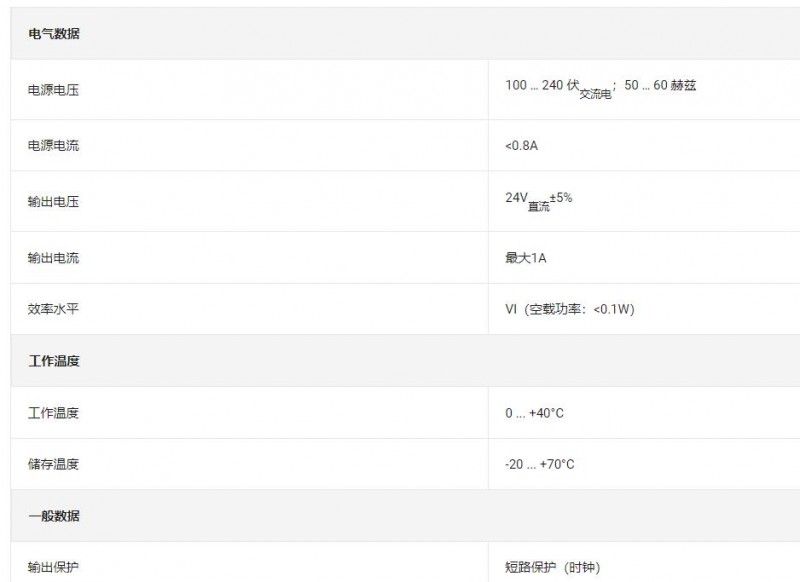
Task: Select the 效率水平 row label
Action: point(54,309)
